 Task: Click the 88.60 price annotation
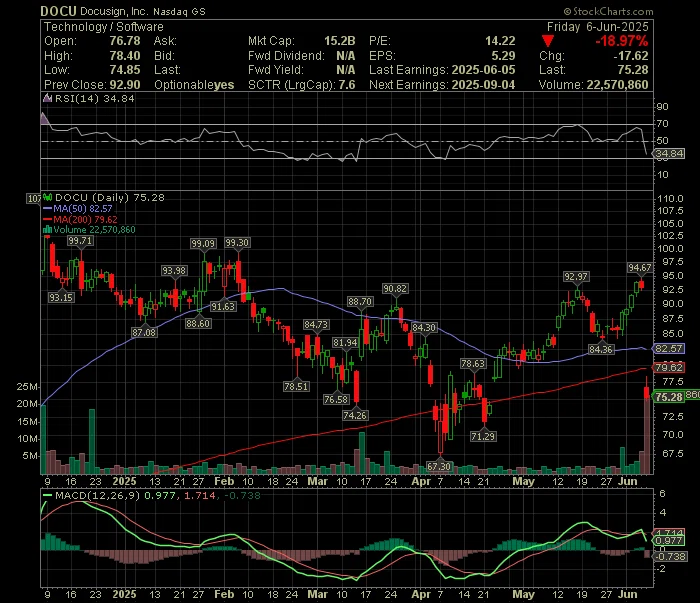pos(198,323)
